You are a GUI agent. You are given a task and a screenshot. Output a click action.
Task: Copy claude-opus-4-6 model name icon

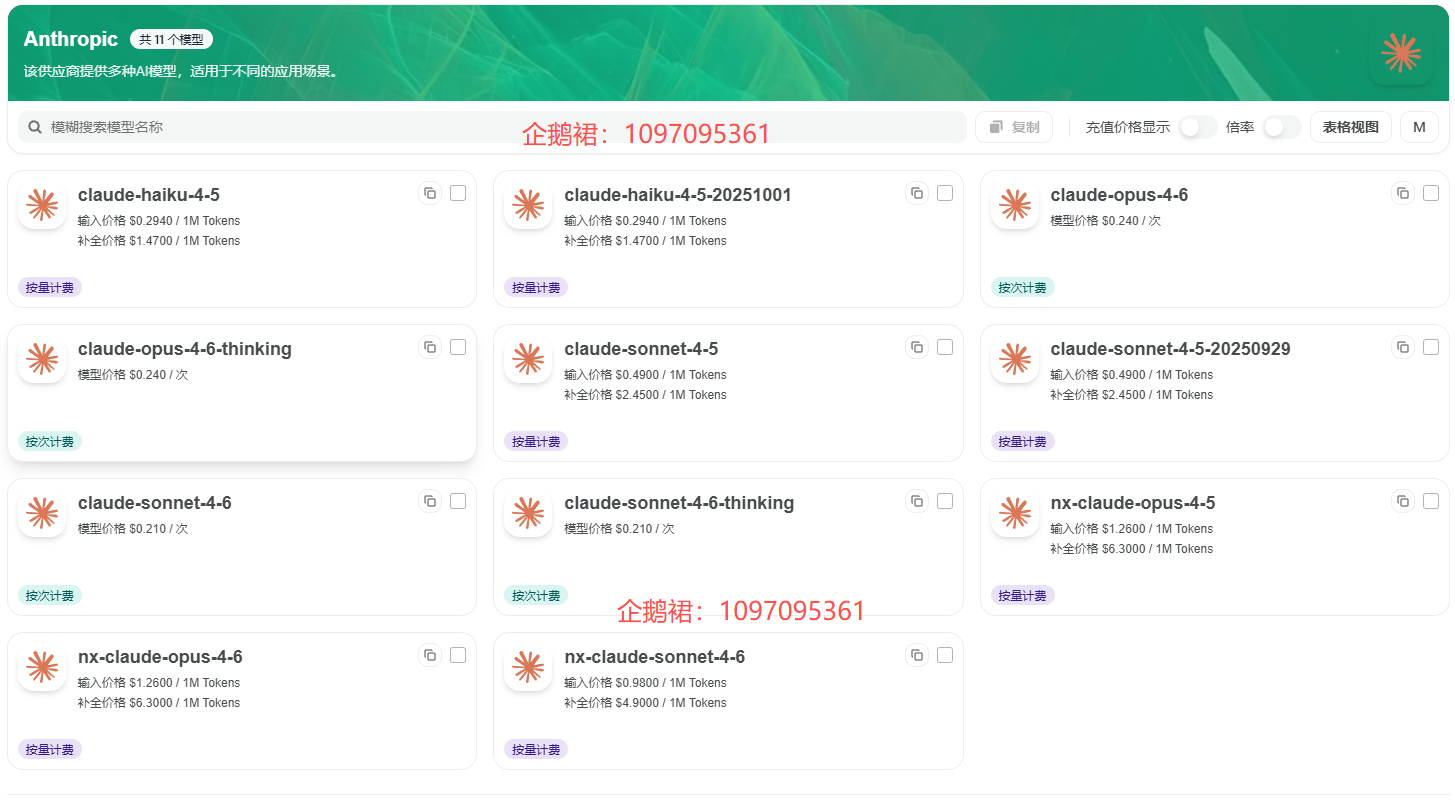[1403, 193]
